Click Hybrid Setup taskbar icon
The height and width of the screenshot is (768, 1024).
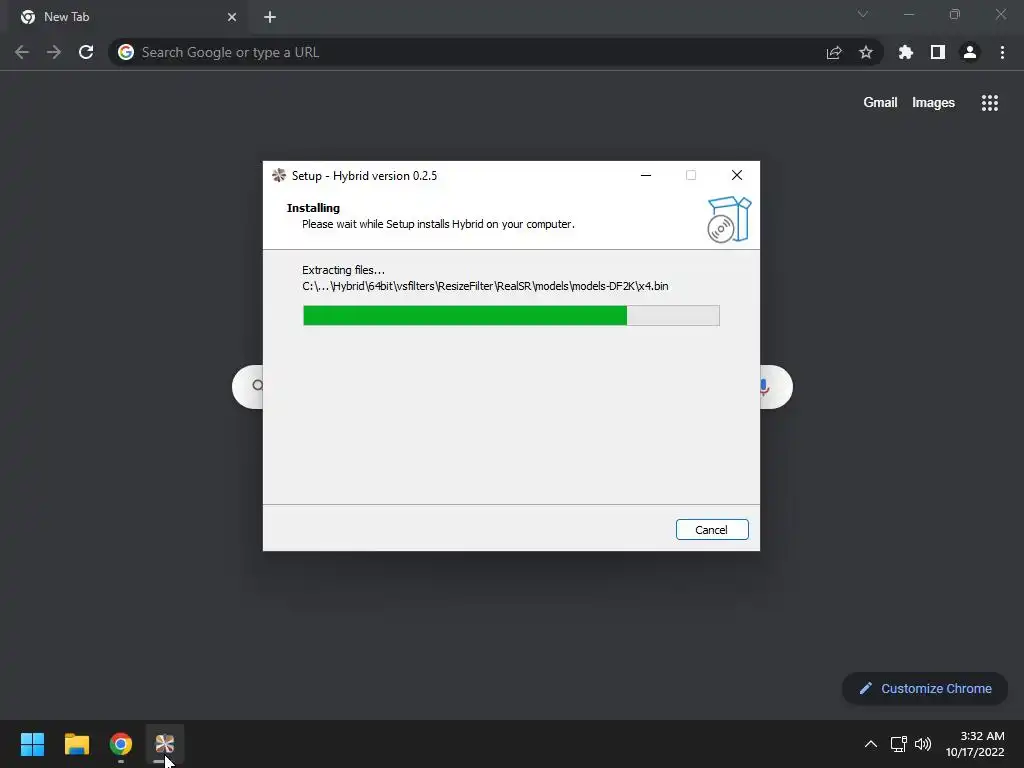pos(165,744)
